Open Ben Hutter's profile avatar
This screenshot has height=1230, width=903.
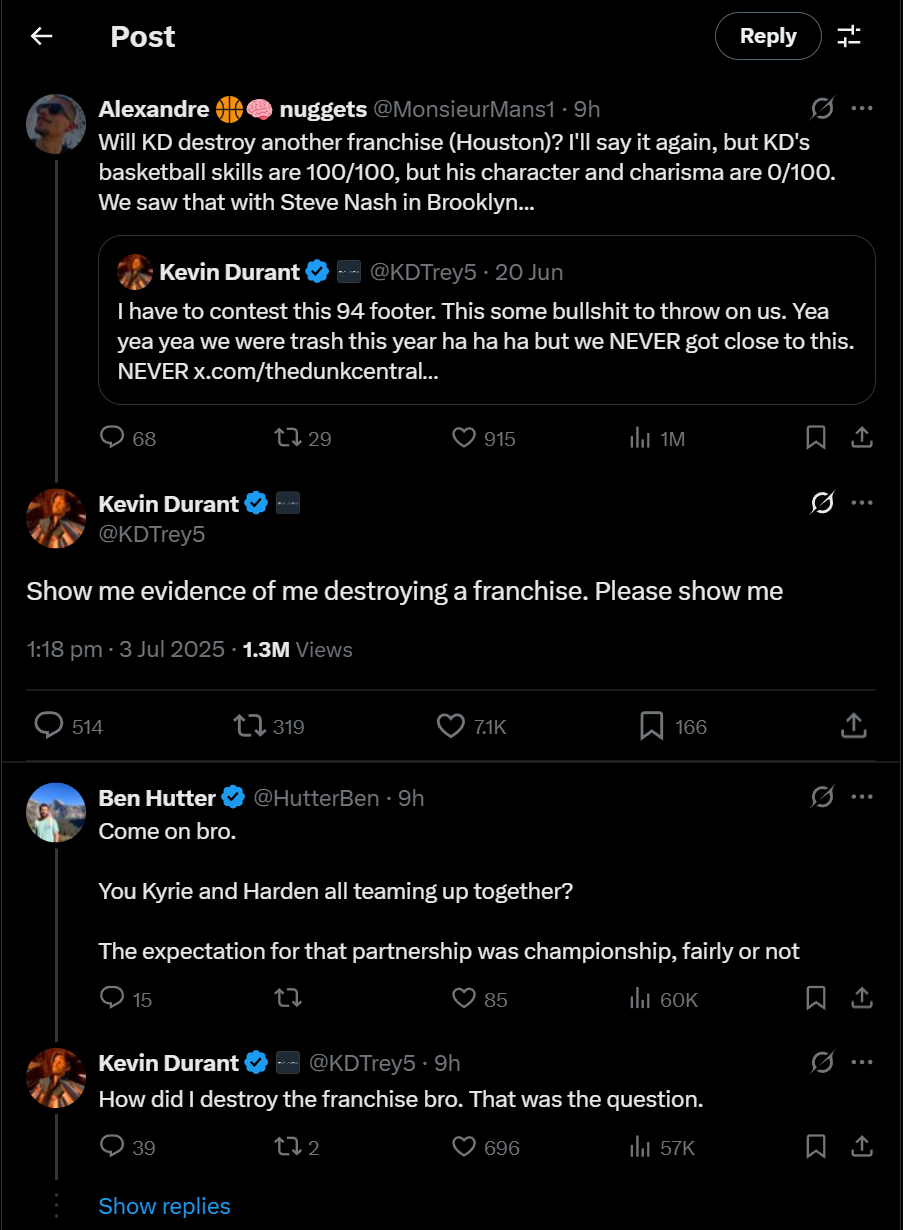click(x=56, y=812)
